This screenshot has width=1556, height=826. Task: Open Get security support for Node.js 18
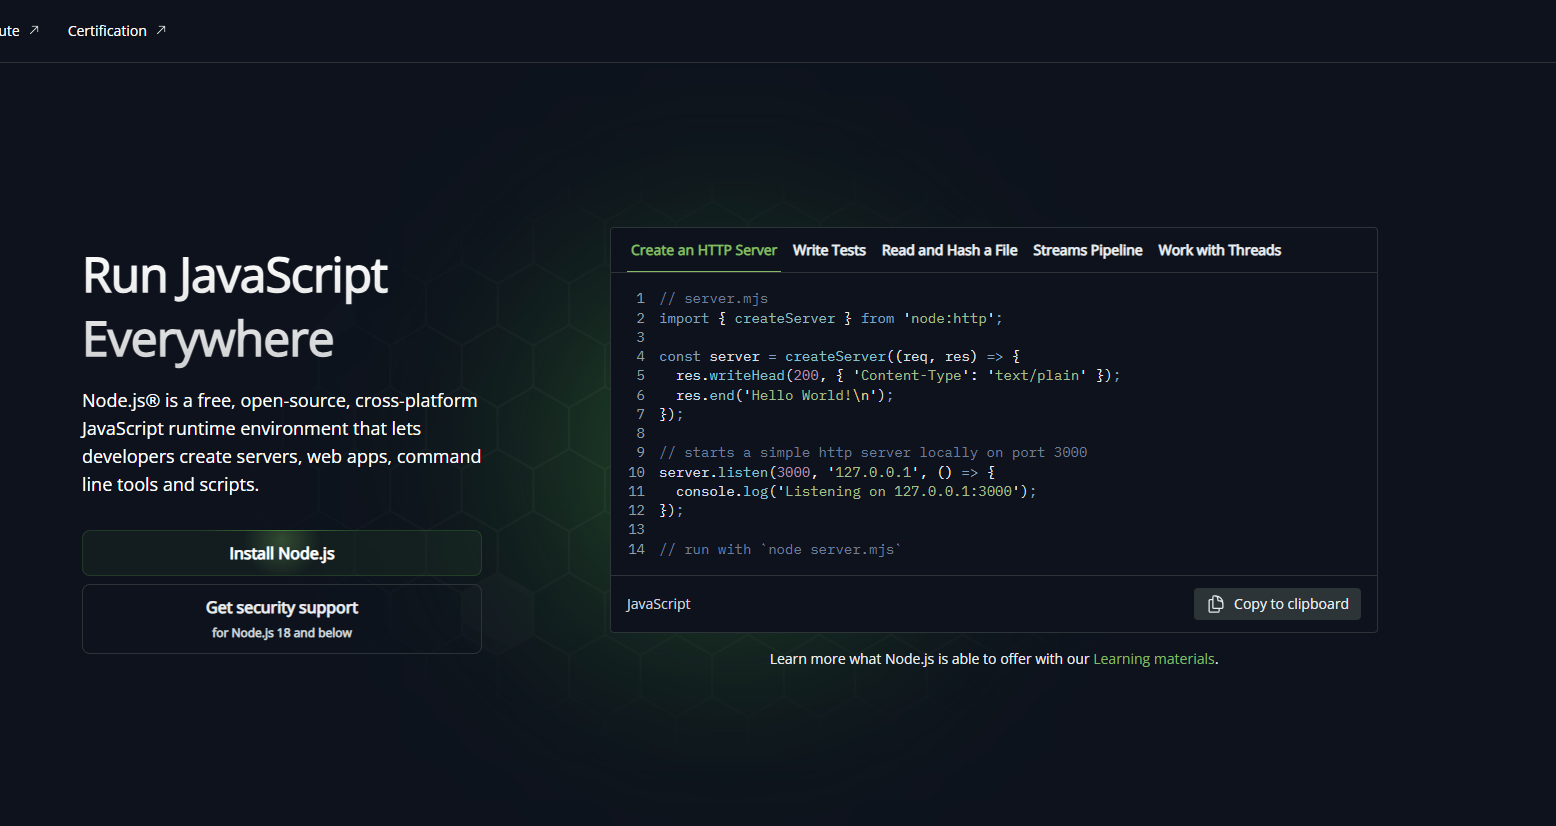tap(282, 619)
